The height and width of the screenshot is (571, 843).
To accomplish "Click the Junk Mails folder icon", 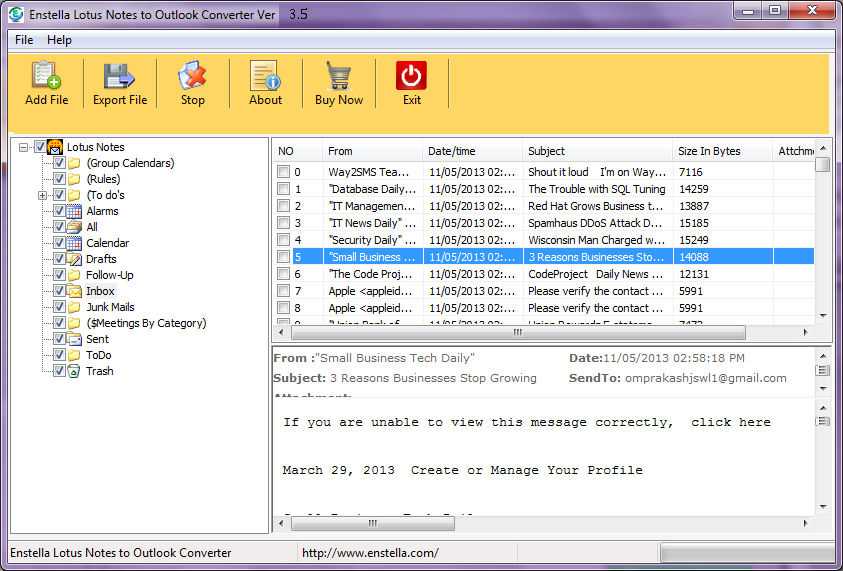I will [74, 307].
